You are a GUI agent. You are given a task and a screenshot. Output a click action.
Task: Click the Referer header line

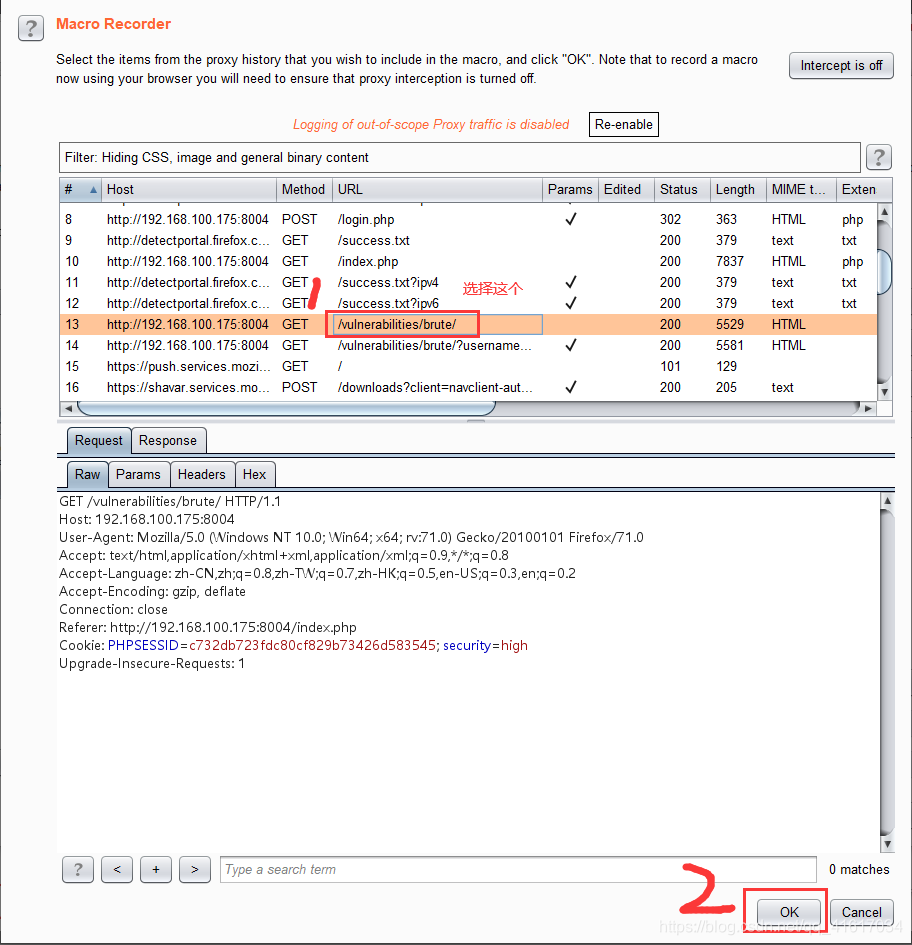[x=207, y=627]
